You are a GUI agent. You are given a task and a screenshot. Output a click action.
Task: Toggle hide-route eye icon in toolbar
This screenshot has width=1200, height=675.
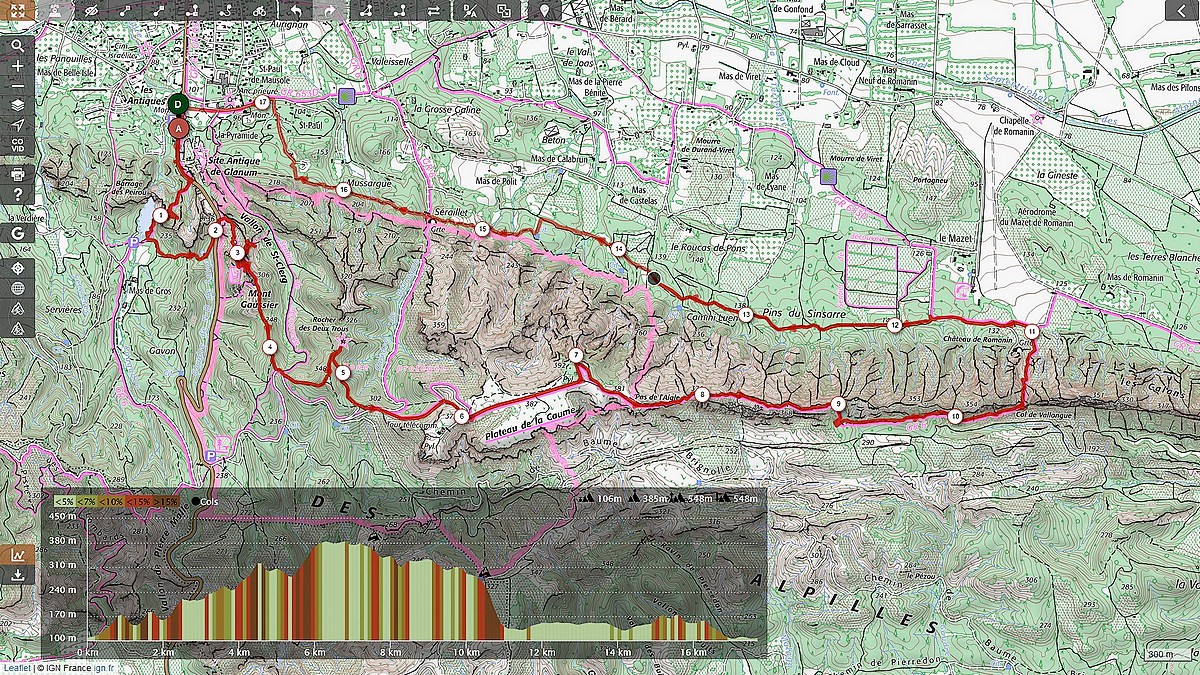91,10
